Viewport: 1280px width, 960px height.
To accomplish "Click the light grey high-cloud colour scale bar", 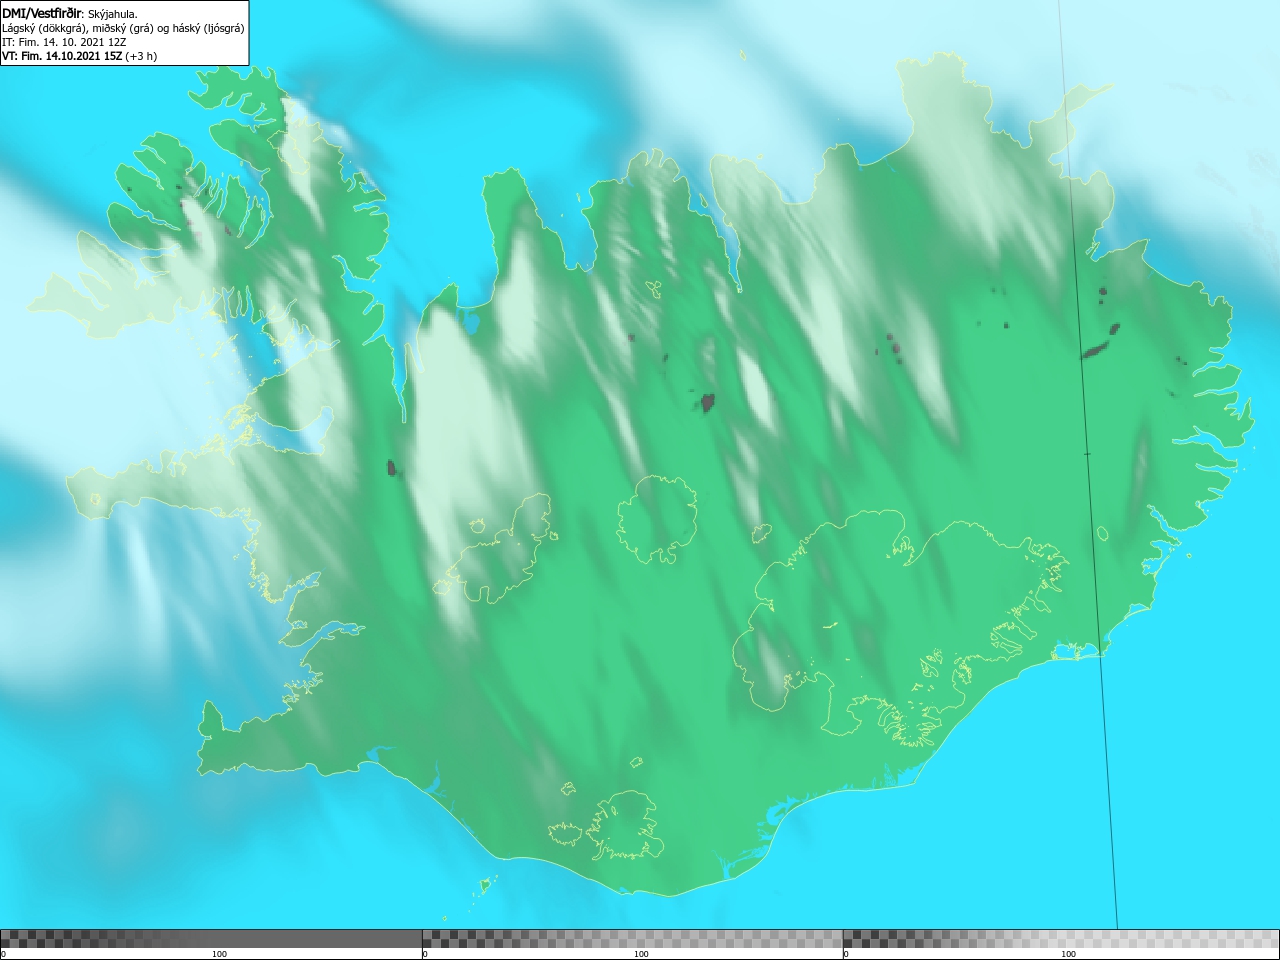I will [x=1061, y=938].
